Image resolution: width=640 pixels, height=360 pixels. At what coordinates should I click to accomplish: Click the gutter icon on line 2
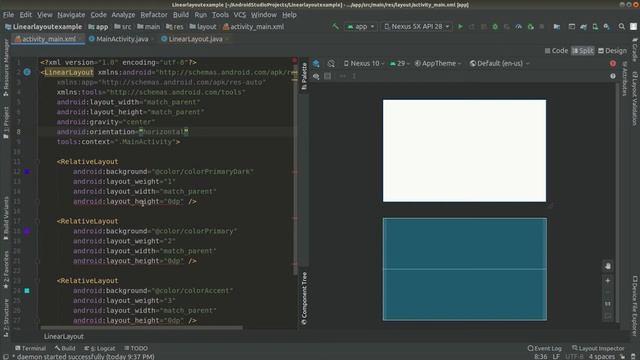27,72
